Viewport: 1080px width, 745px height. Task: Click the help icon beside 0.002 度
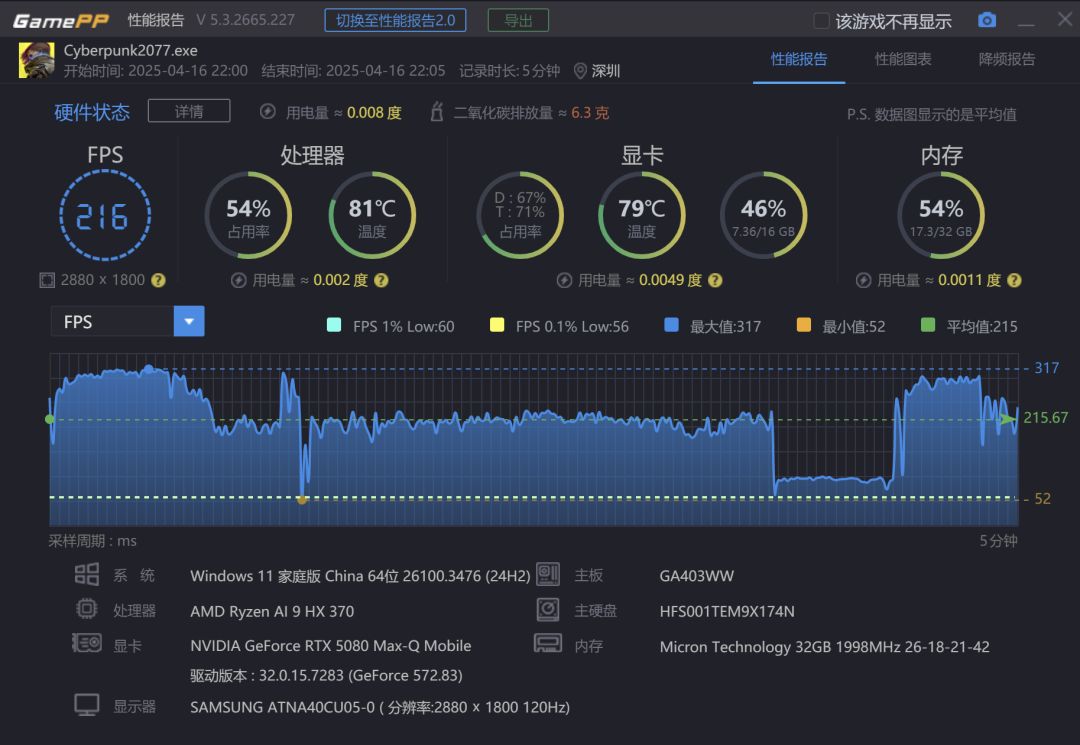tap(381, 280)
